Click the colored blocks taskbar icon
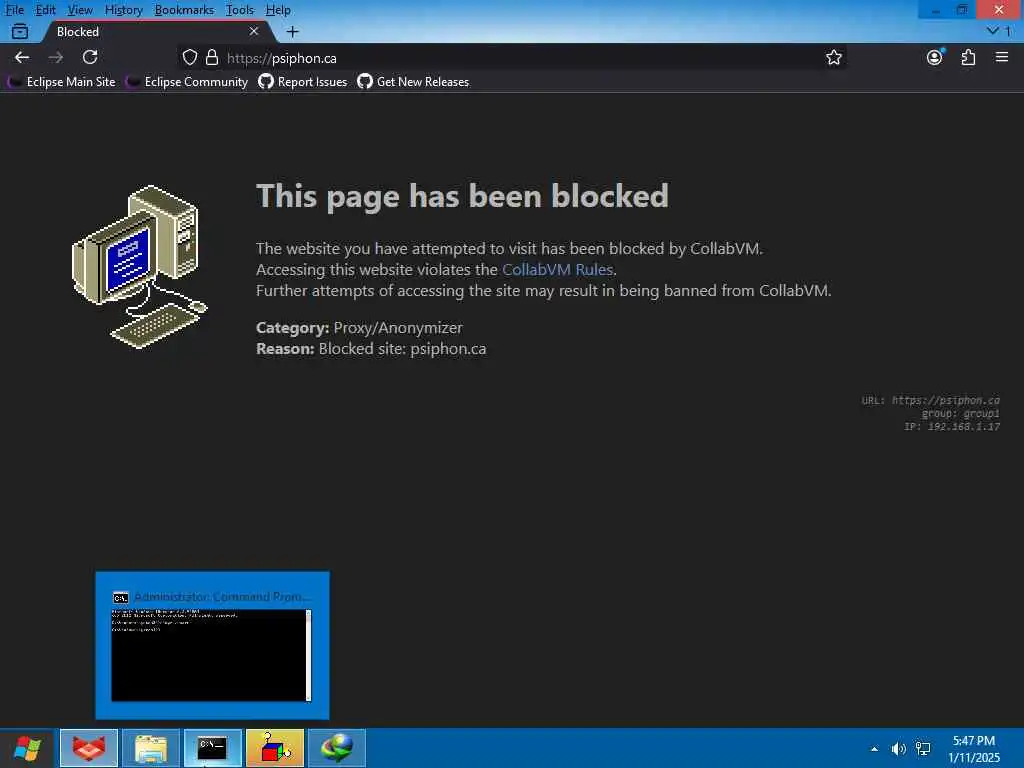 pyautogui.click(x=275, y=748)
